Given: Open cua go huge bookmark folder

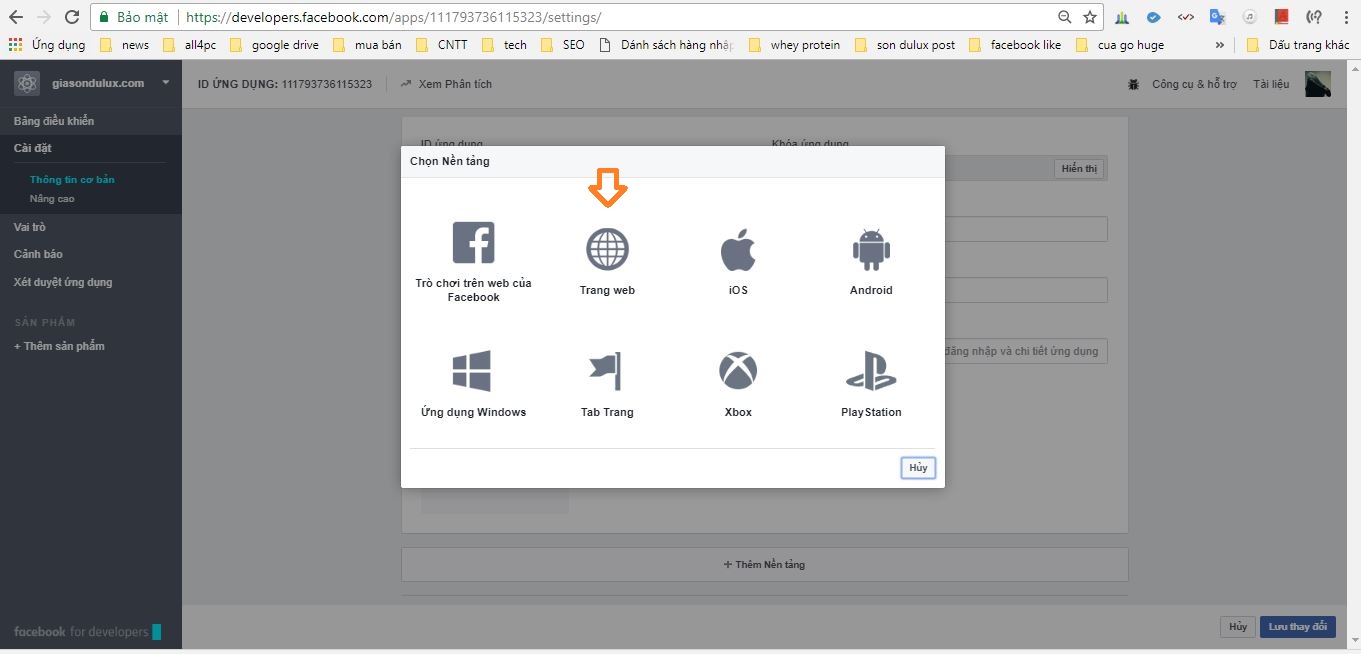Looking at the screenshot, I should pyautogui.click(x=1120, y=45).
